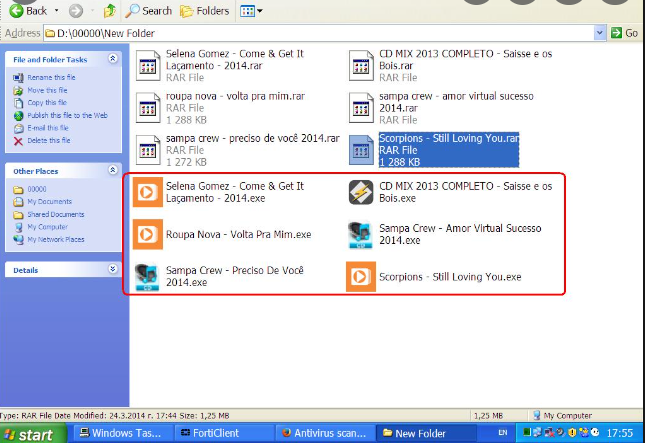
Task: Select Scorpions Still Loving You.rar icon
Action: tap(361, 150)
